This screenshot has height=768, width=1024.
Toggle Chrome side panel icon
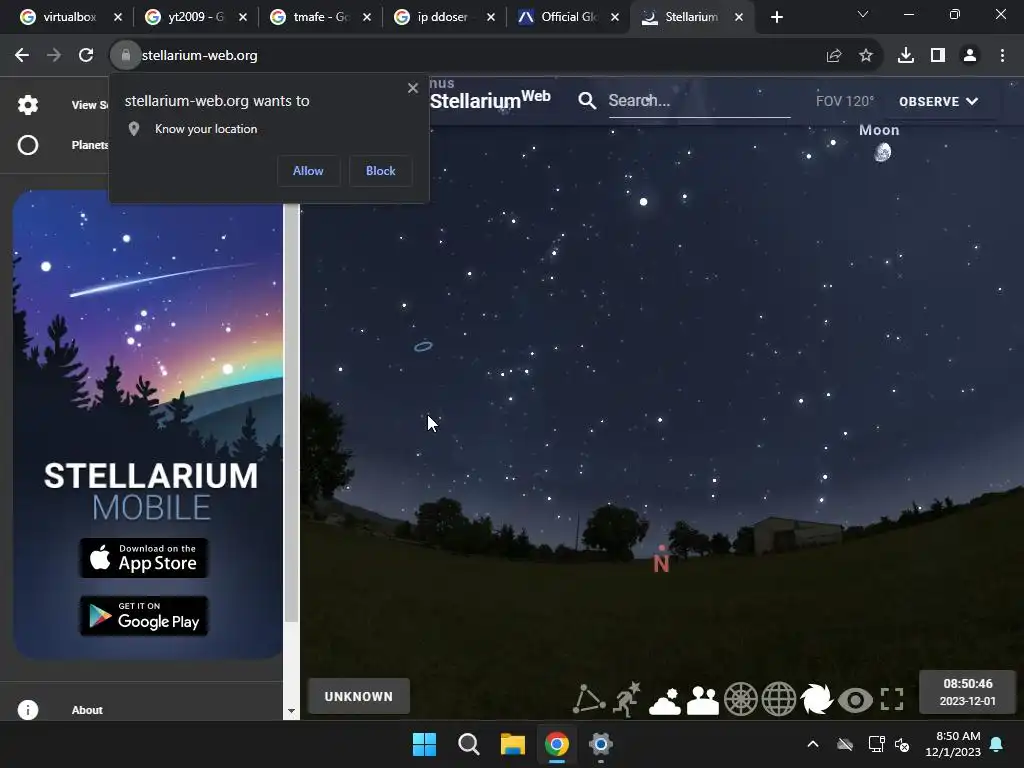coord(938,56)
